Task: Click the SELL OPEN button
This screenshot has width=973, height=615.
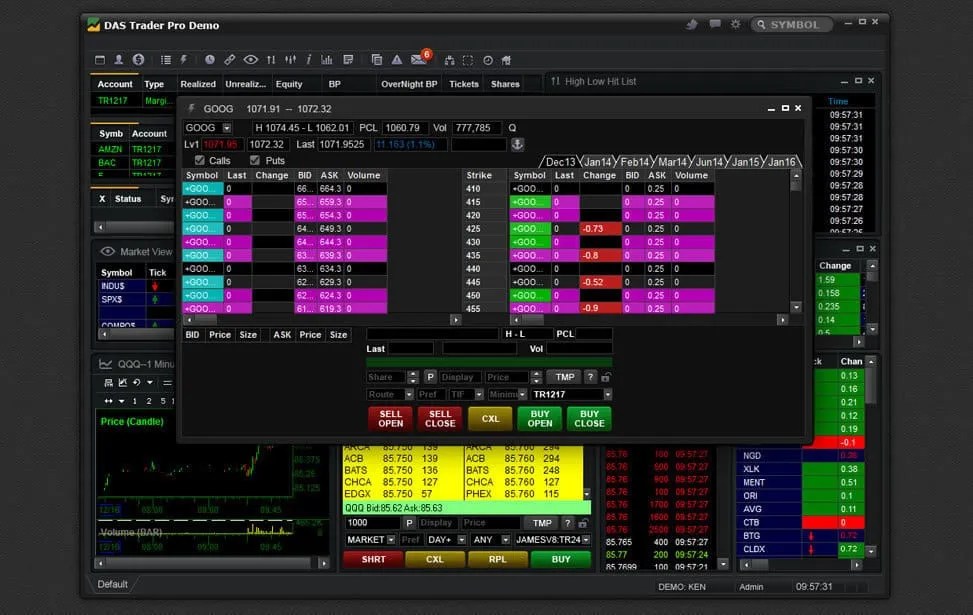Action: (x=390, y=418)
